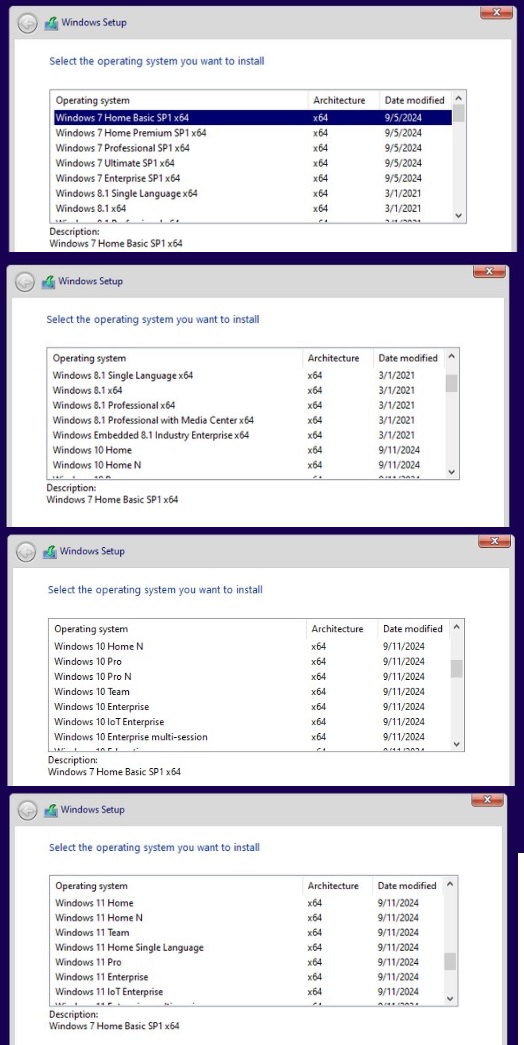The height and width of the screenshot is (1045, 524).
Task: Click scroll-down arrow in the Windows 10 list
Action: coord(457,744)
